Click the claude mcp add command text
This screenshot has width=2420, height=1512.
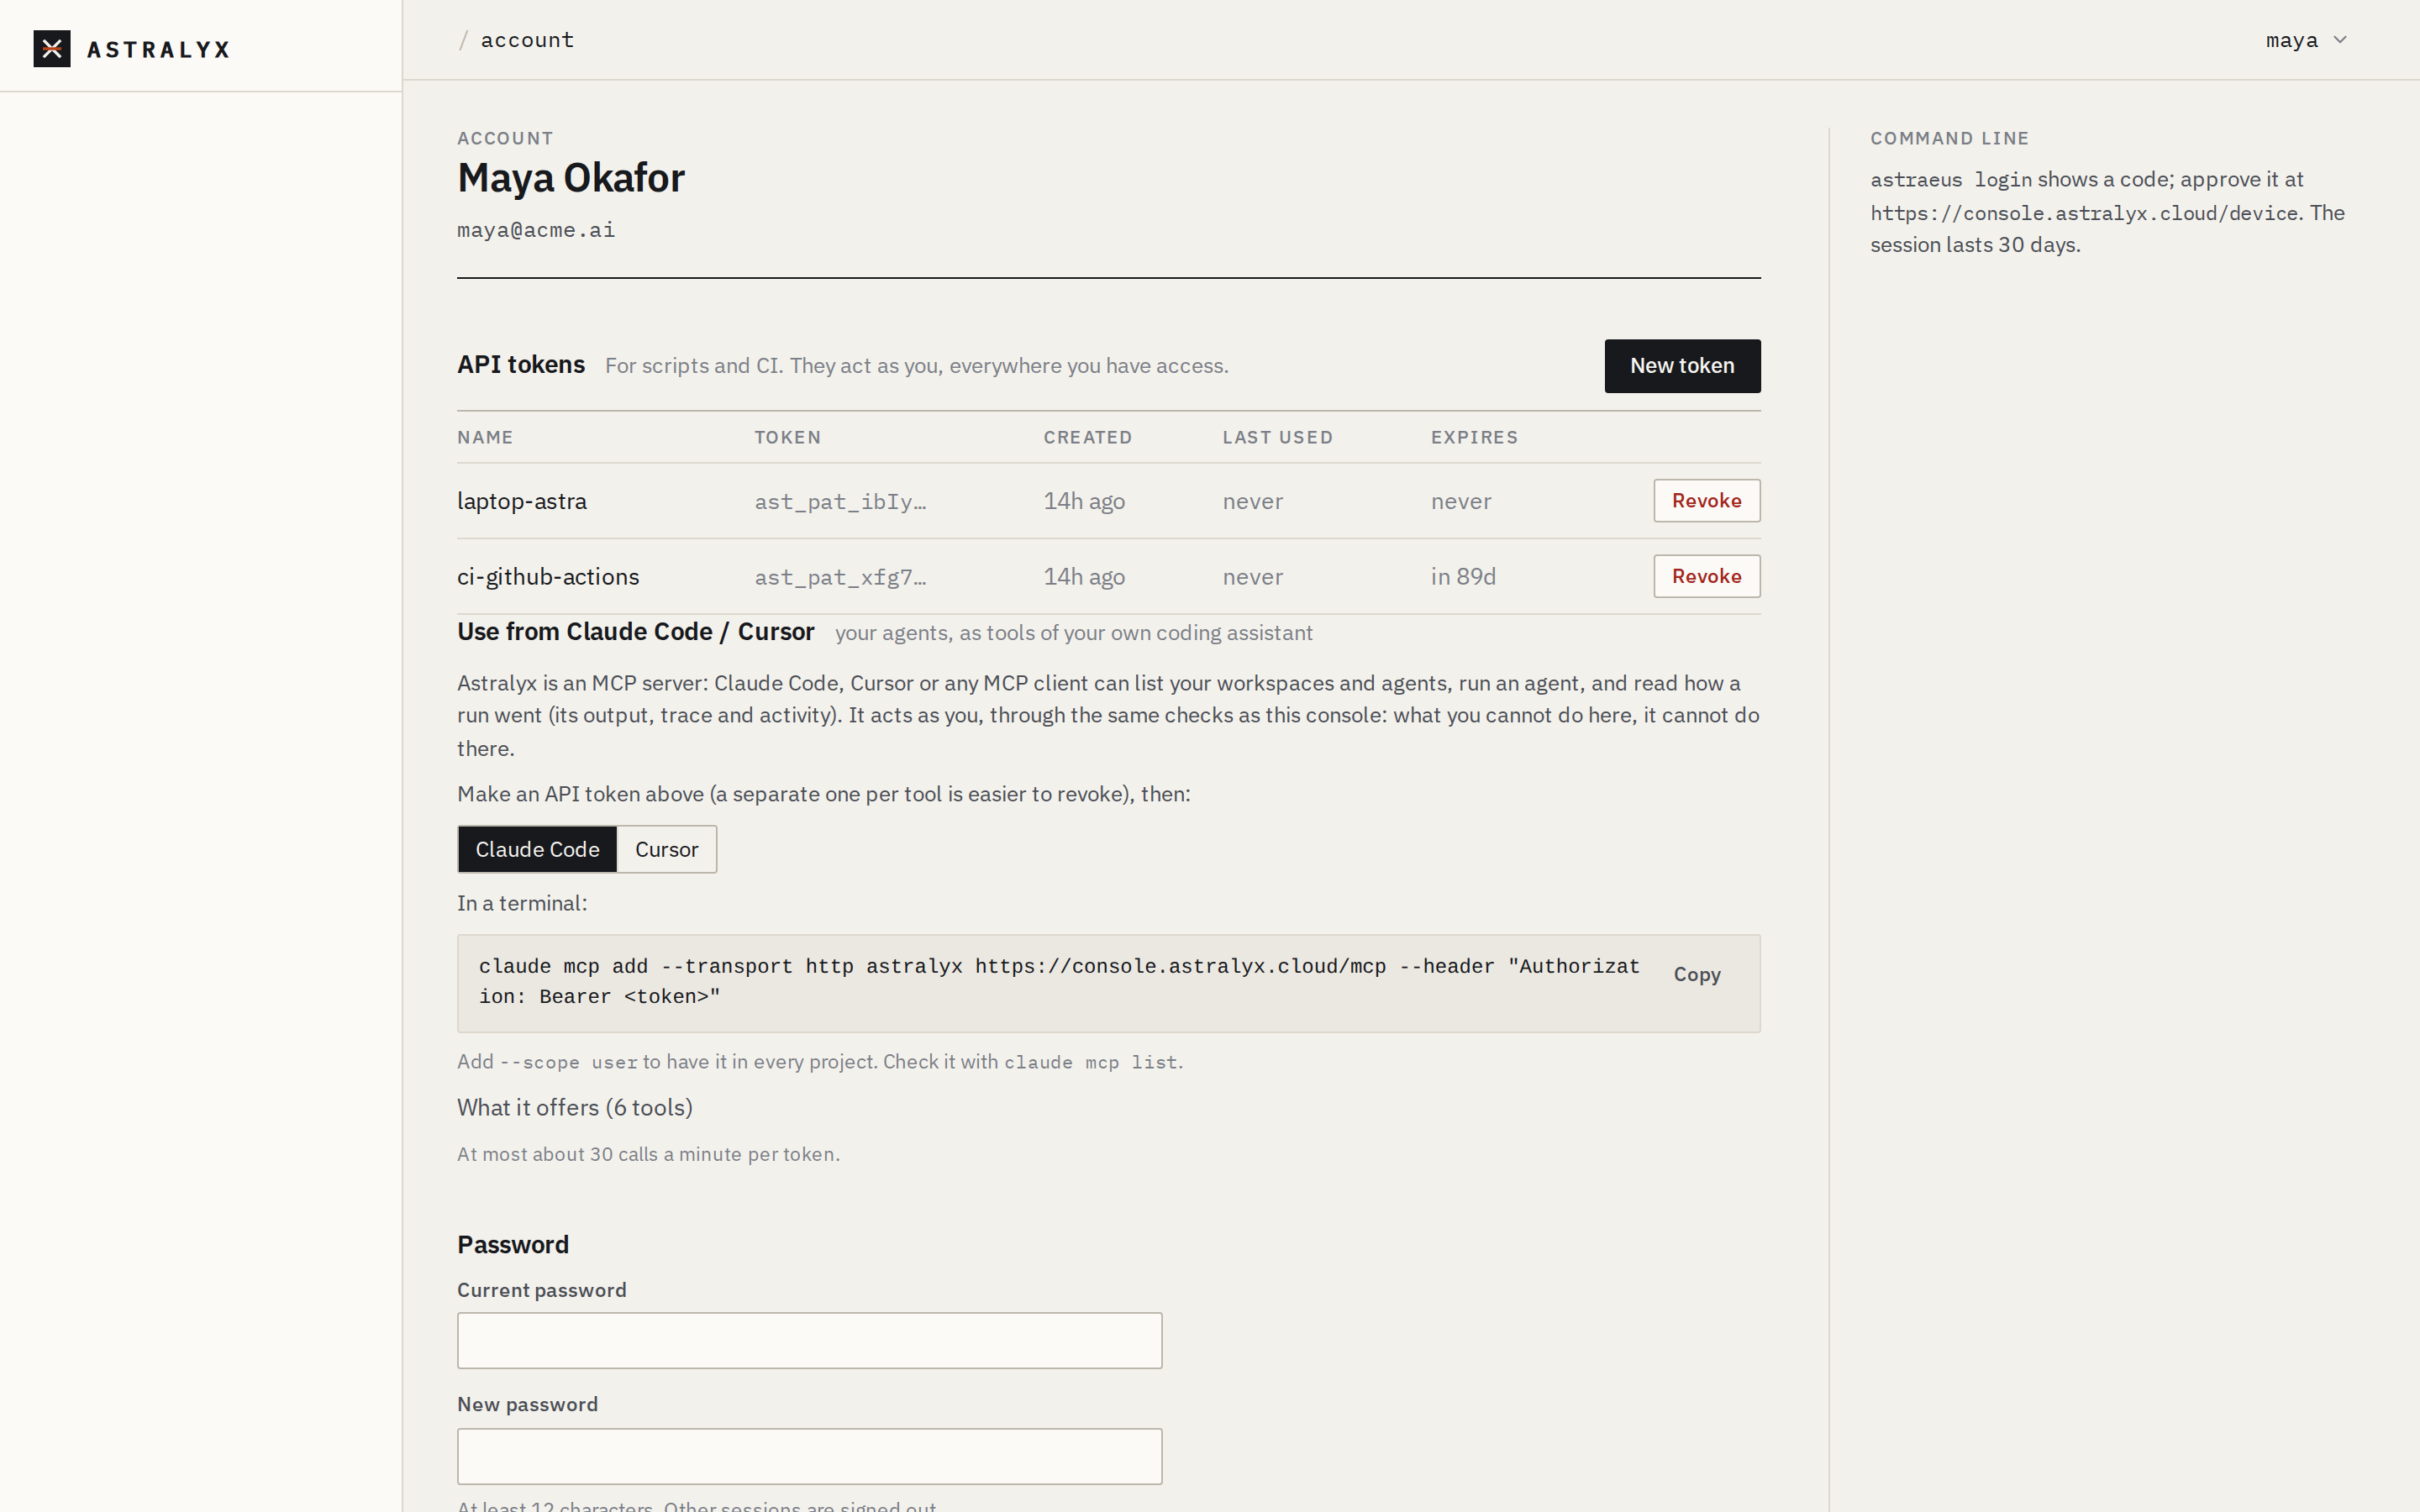point(1059,981)
